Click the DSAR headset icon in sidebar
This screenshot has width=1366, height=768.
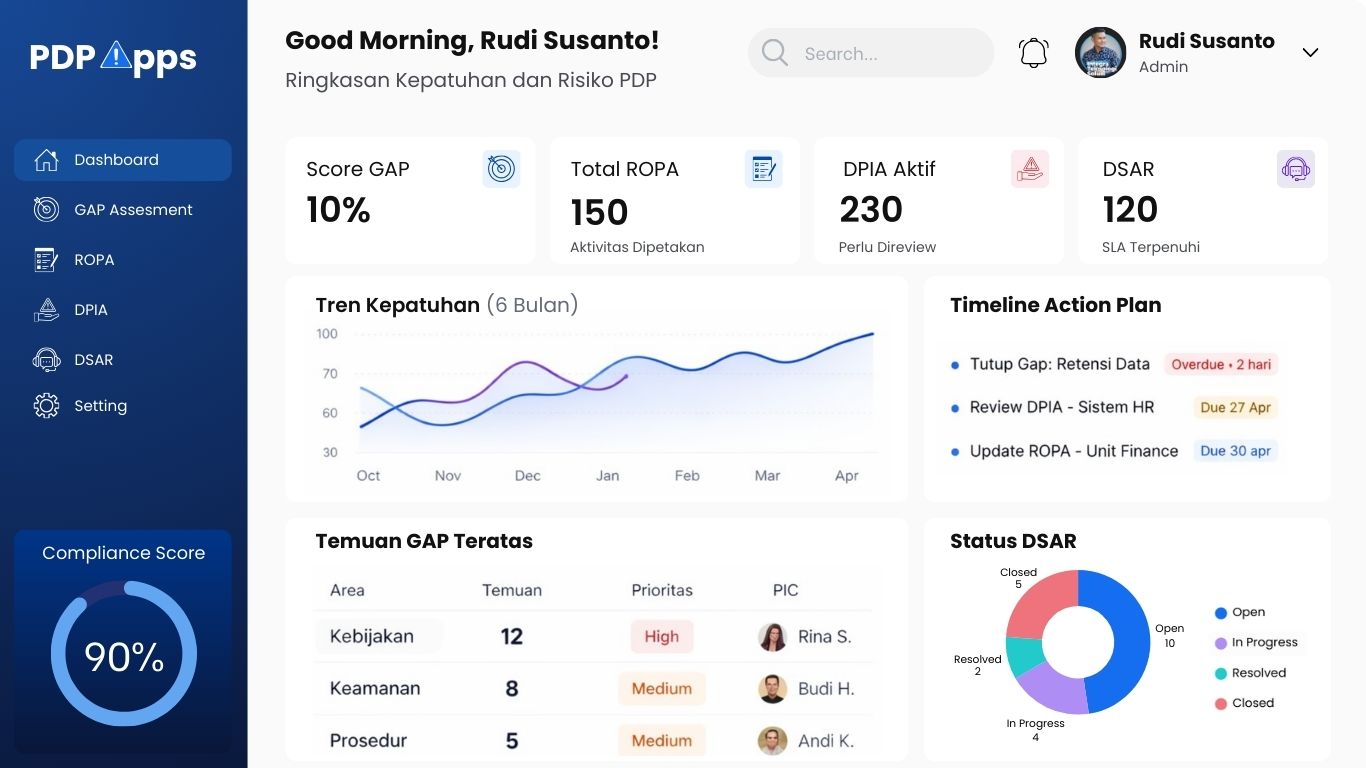point(46,359)
